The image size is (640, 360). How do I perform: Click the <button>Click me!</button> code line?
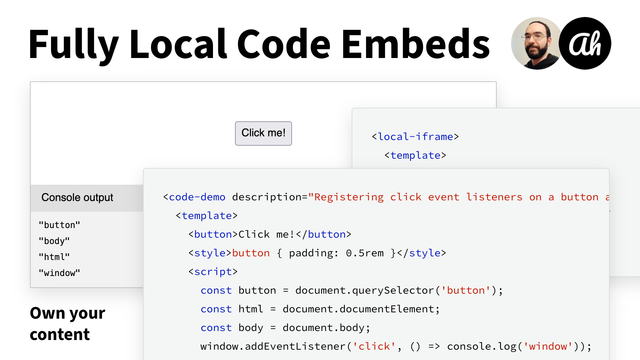pyautogui.click(x=270, y=234)
